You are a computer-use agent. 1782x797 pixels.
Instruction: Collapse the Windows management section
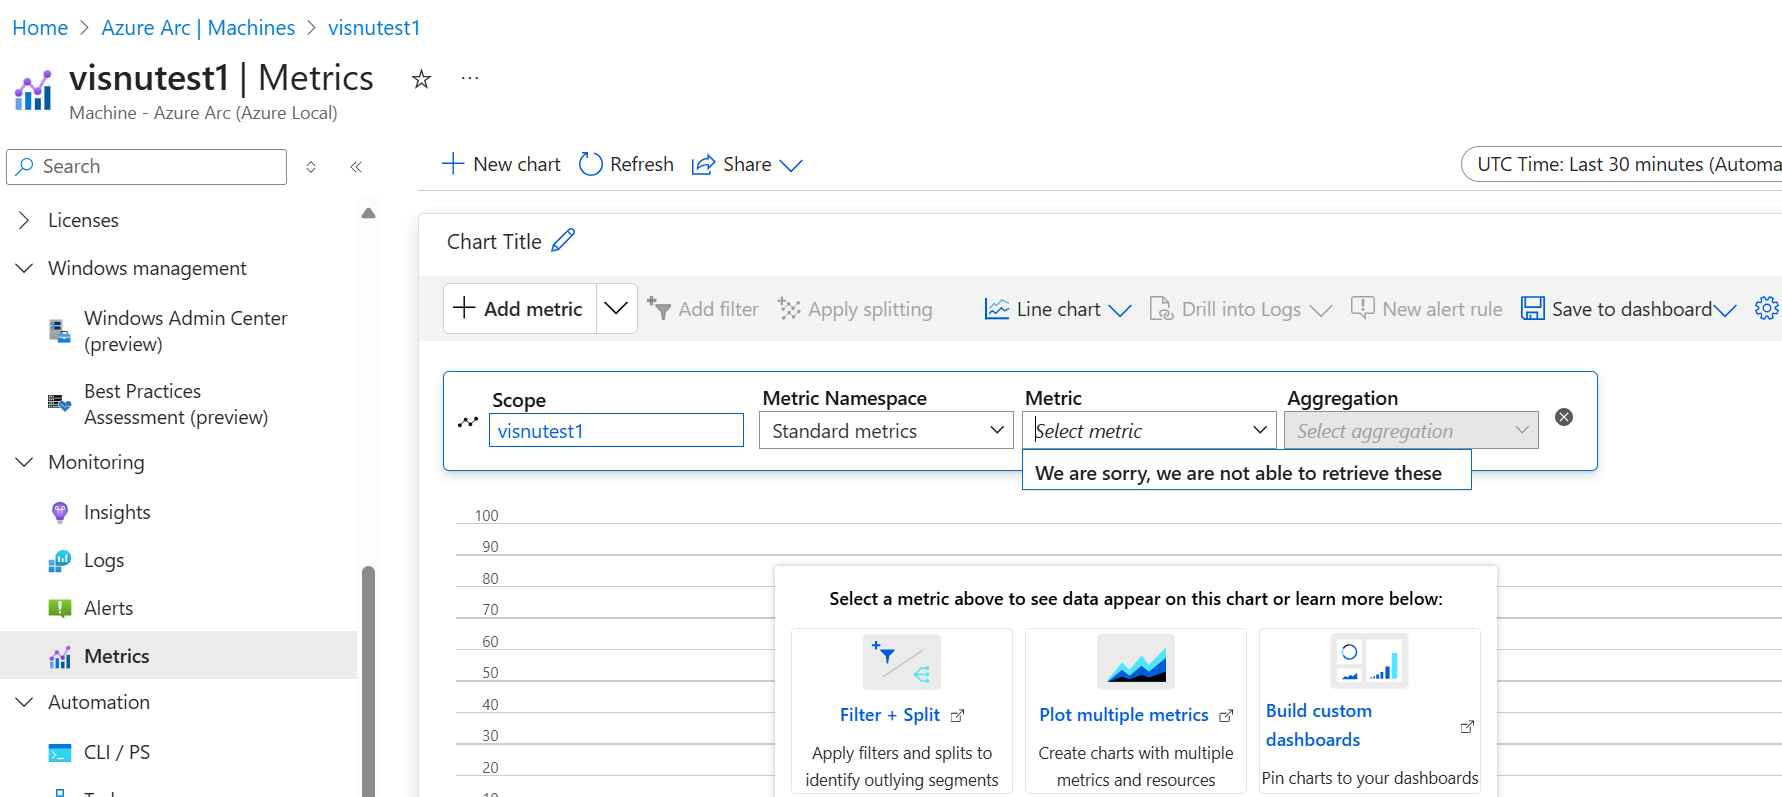coord(24,268)
